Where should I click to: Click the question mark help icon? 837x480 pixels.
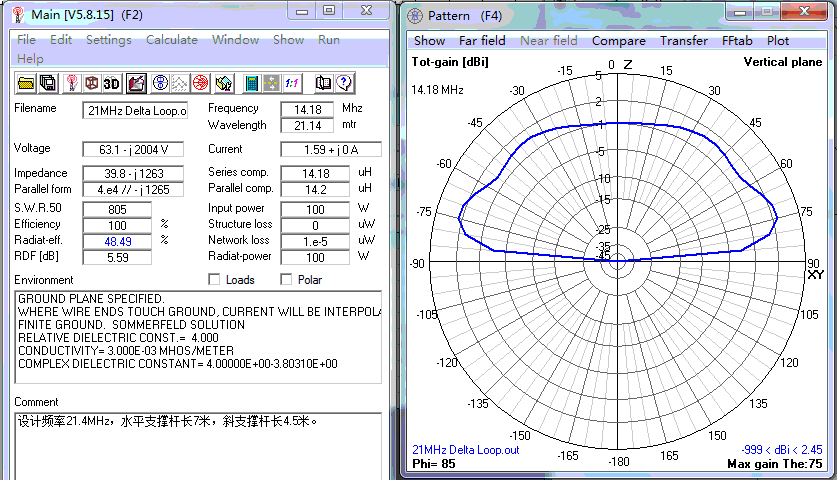coord(344,83)
